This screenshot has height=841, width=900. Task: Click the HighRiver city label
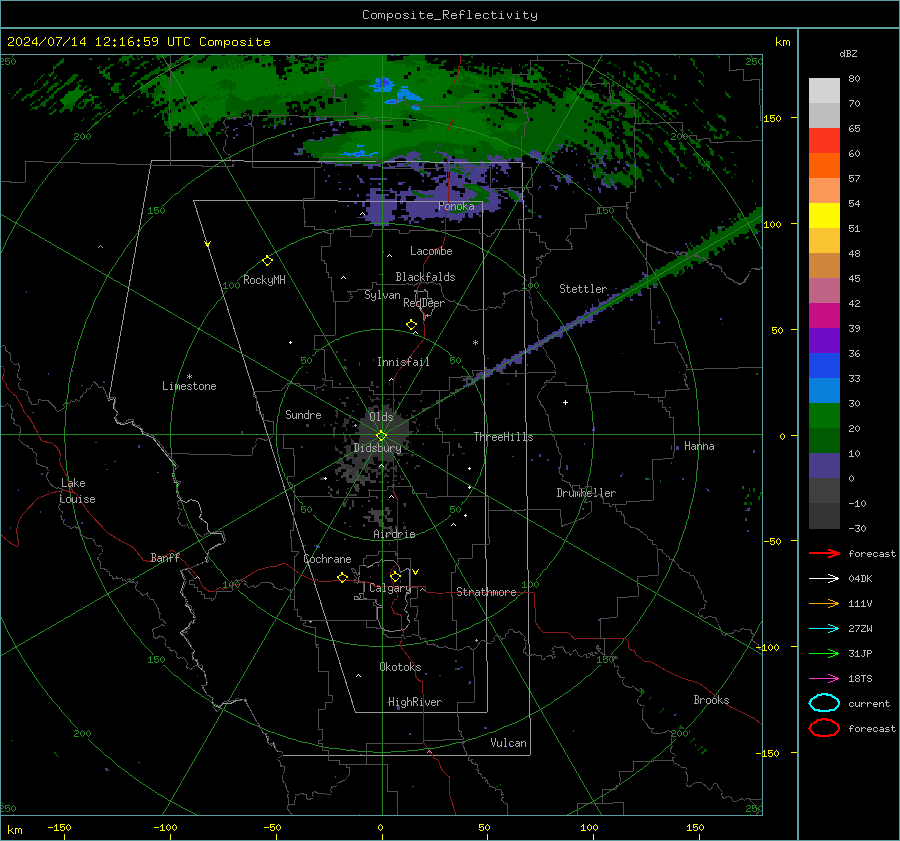tap(415, 702)
